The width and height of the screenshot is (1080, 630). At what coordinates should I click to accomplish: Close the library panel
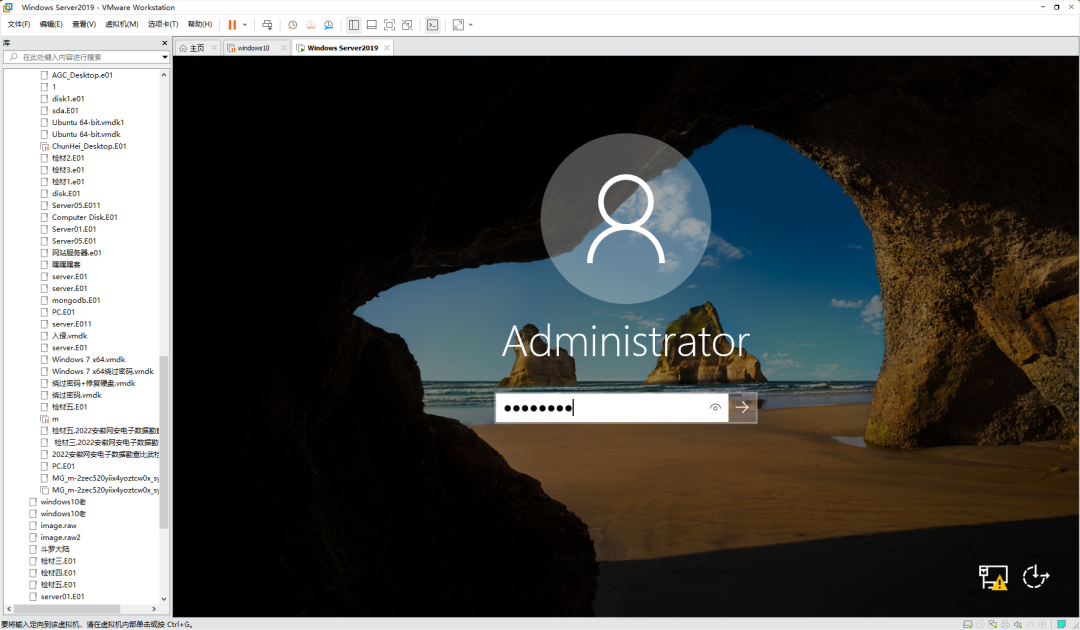(x=164, y=43)
